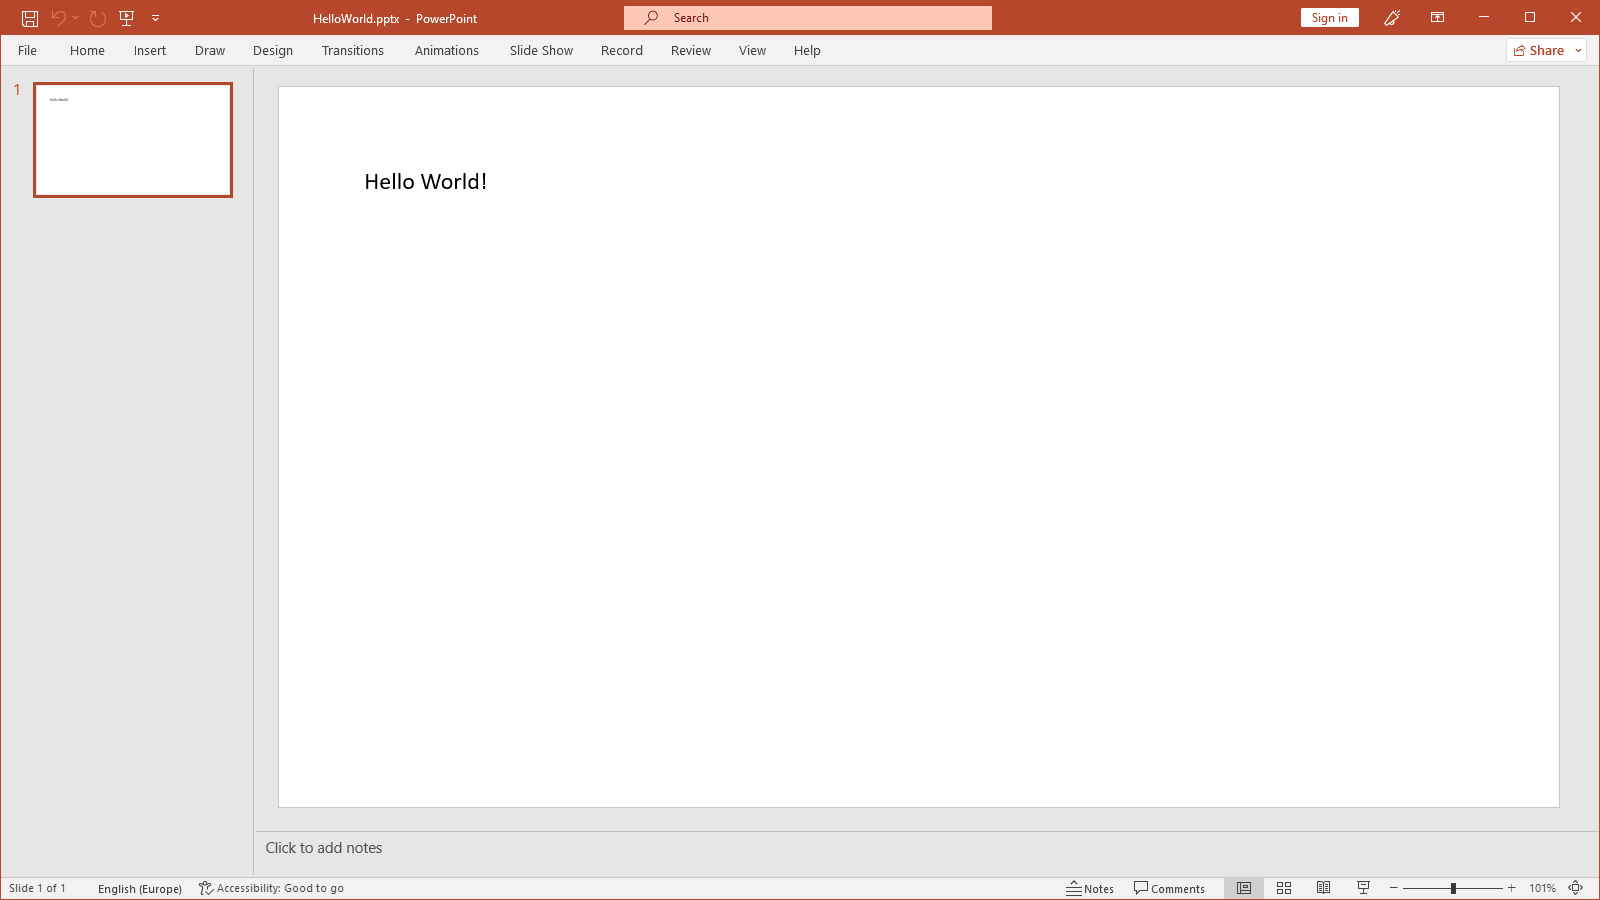The height and width of the screenshot is (900, 1600).
Task: Toggle the Notes pane
Action: pos(1090,888)
